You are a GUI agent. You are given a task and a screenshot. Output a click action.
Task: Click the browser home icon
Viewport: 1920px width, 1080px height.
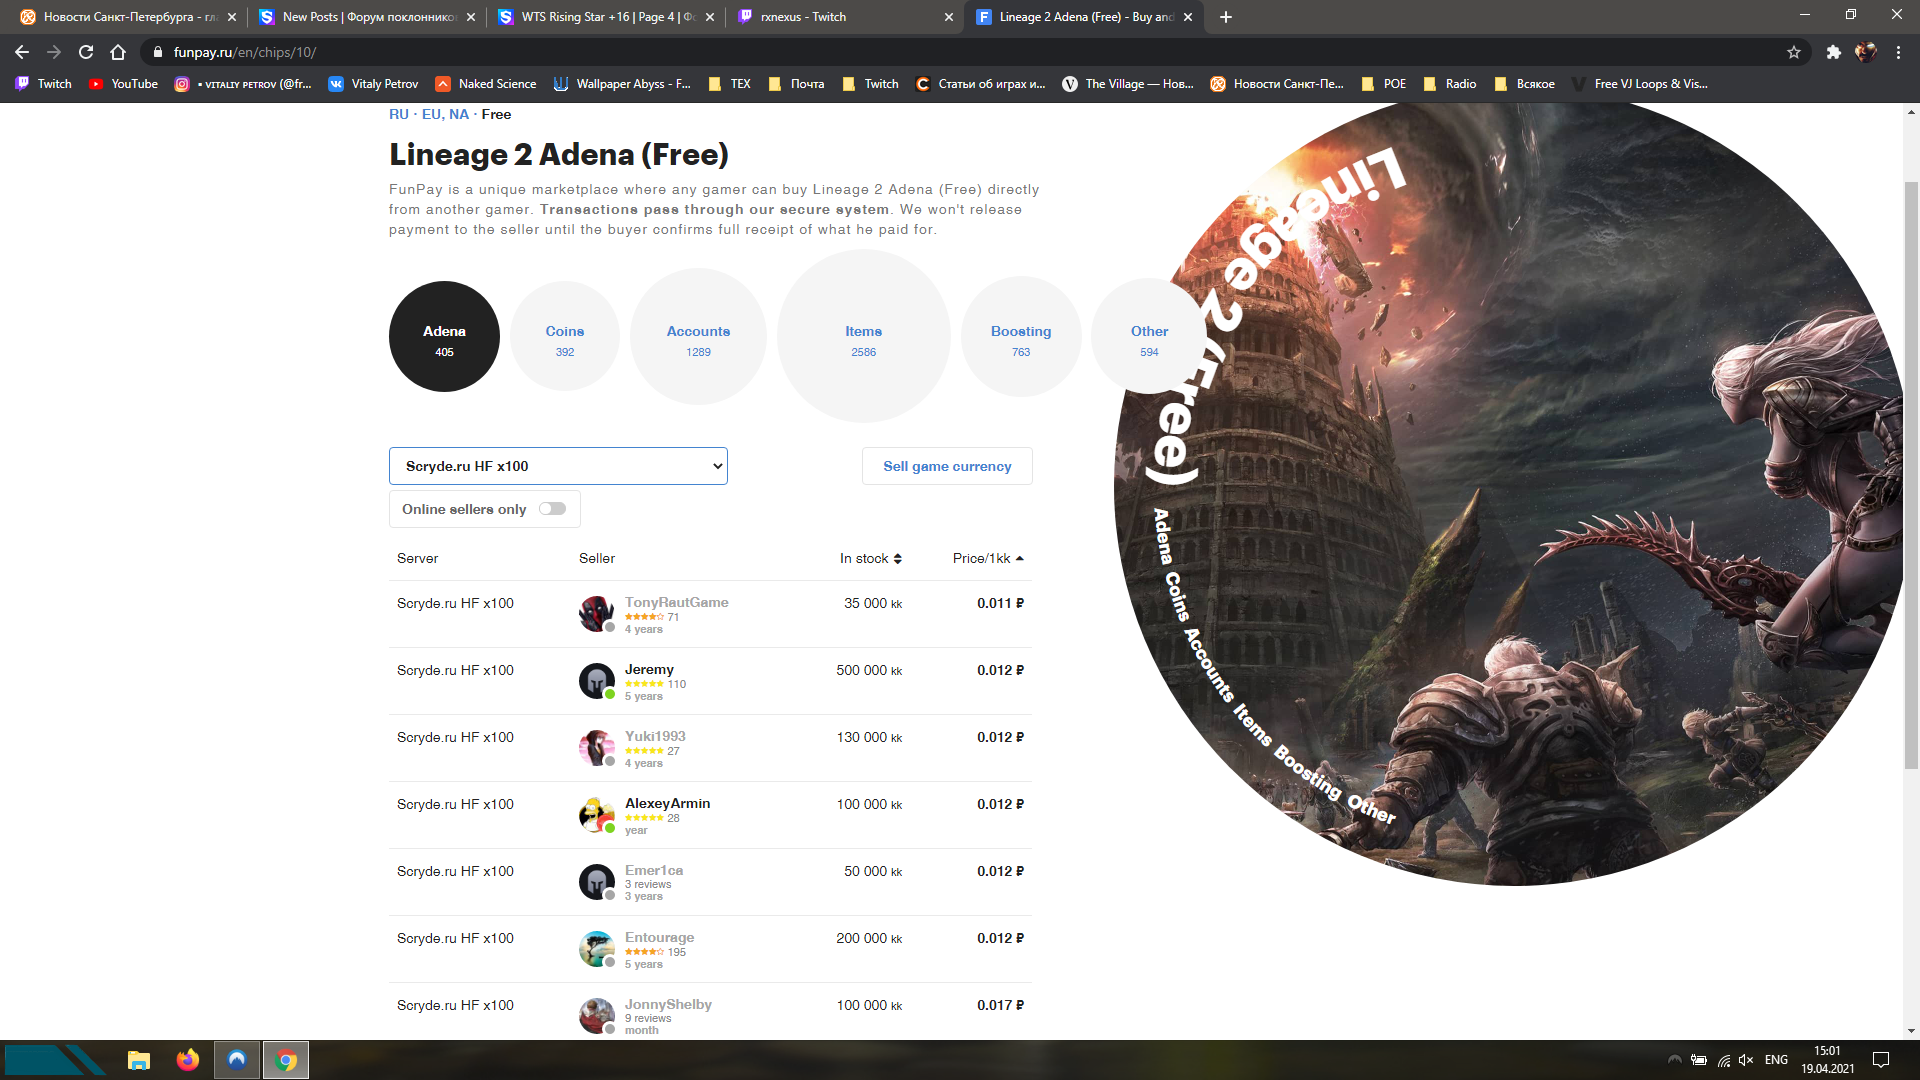point(118,52)
